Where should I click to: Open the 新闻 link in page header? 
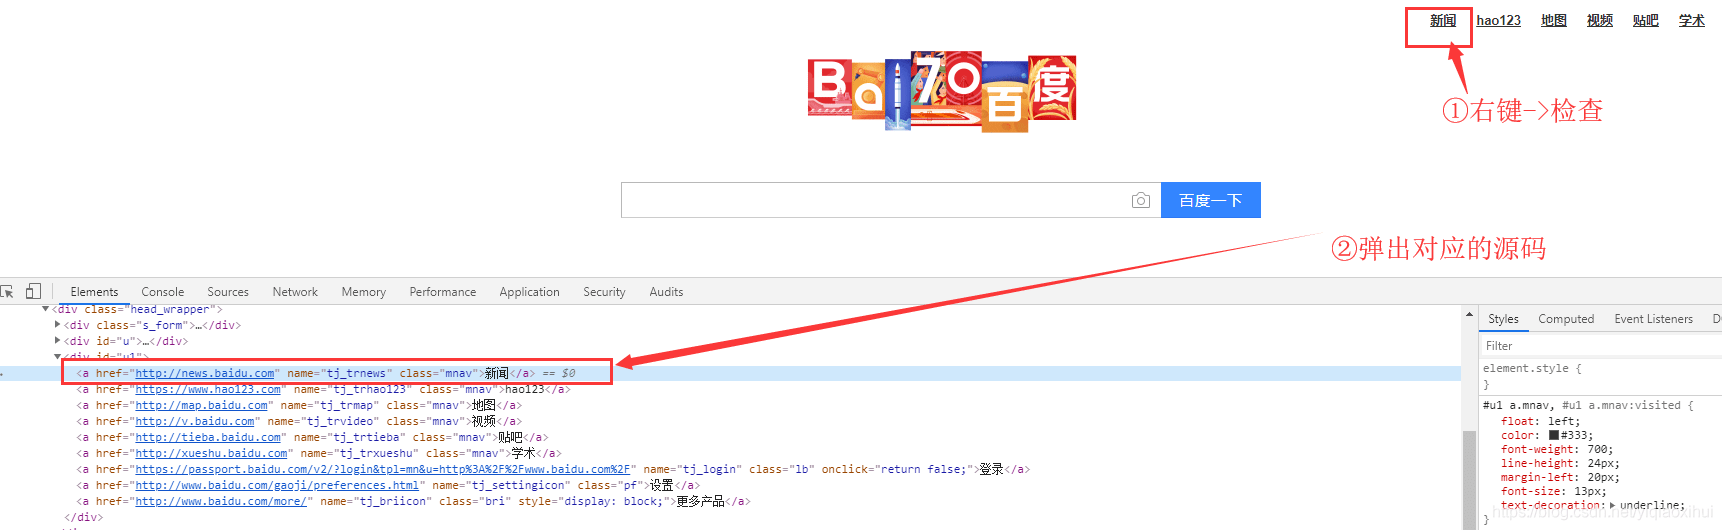1442,20
